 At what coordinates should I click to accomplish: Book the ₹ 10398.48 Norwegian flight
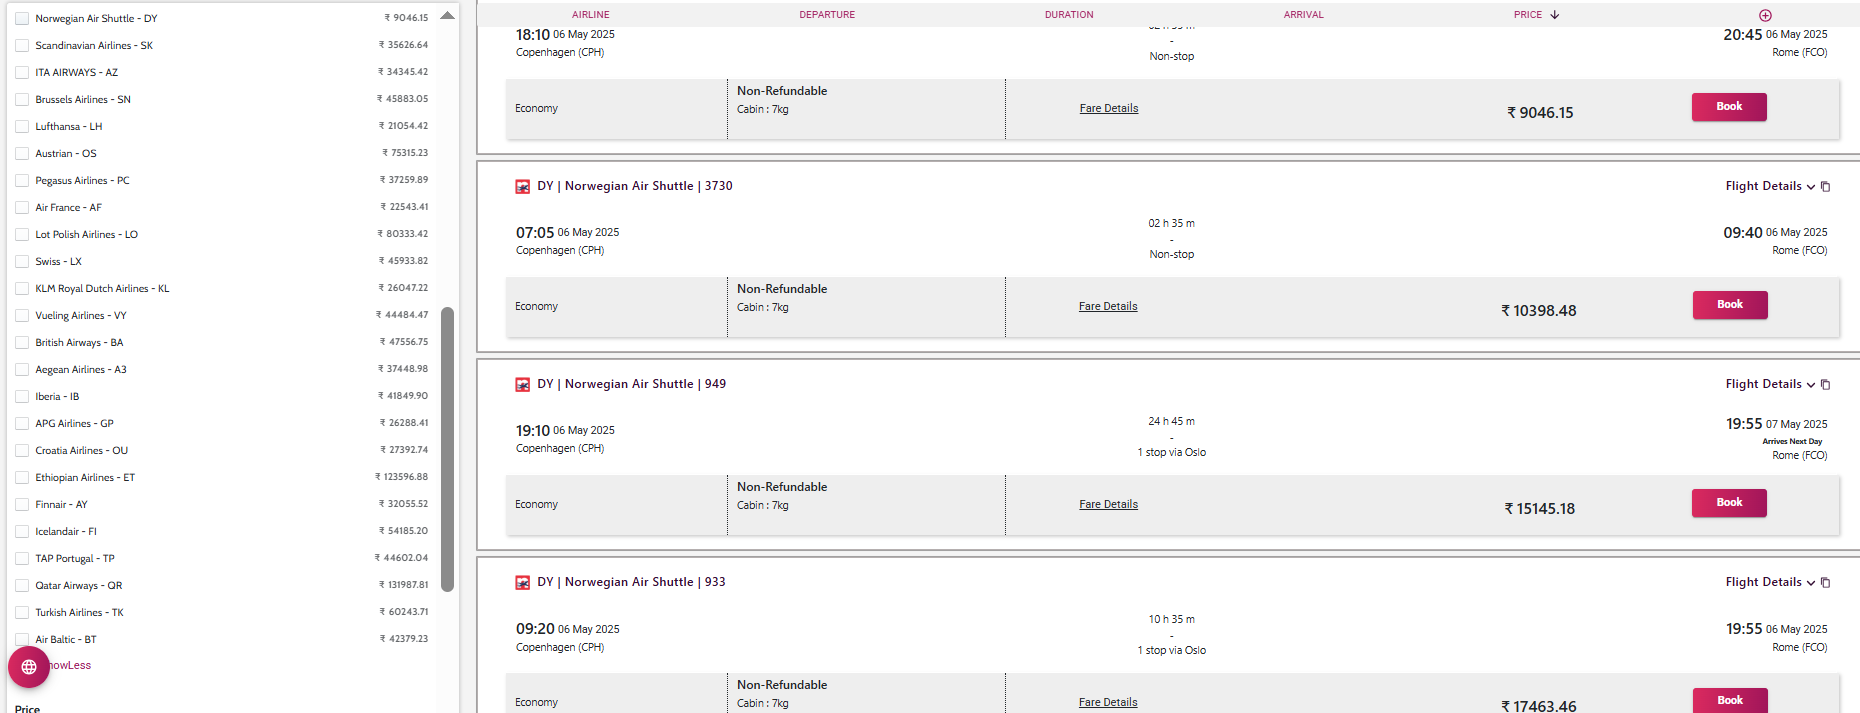[x=1729, y=305]
